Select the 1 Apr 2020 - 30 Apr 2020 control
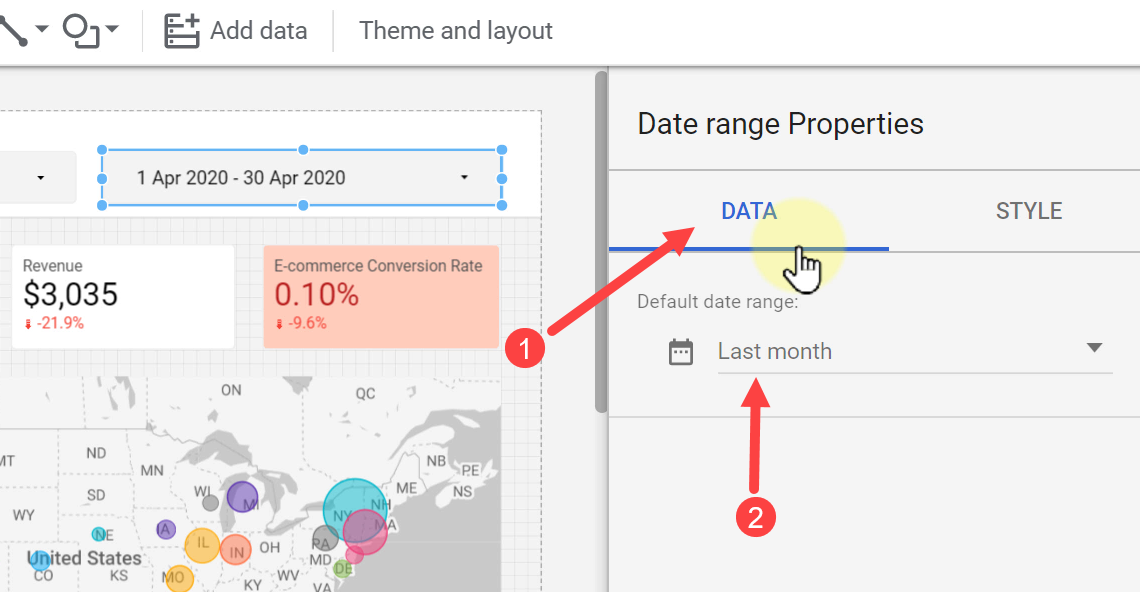Image resolution: width=1140 pixels, height=592 pixels. click(302, 177)
